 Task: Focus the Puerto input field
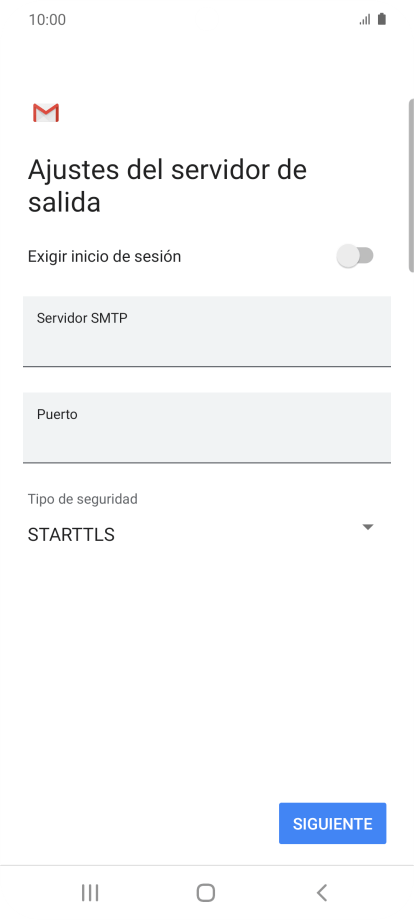pyautogui.click(x=207, y=428)
